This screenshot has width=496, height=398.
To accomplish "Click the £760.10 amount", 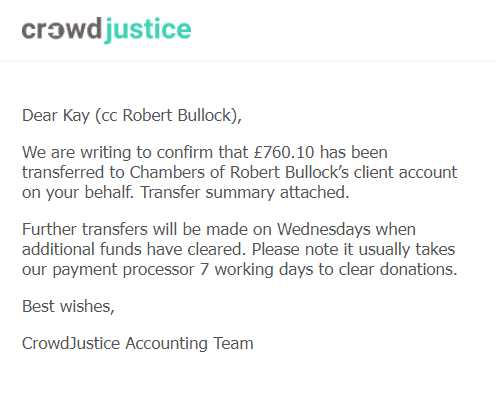I will pos(284,152).
